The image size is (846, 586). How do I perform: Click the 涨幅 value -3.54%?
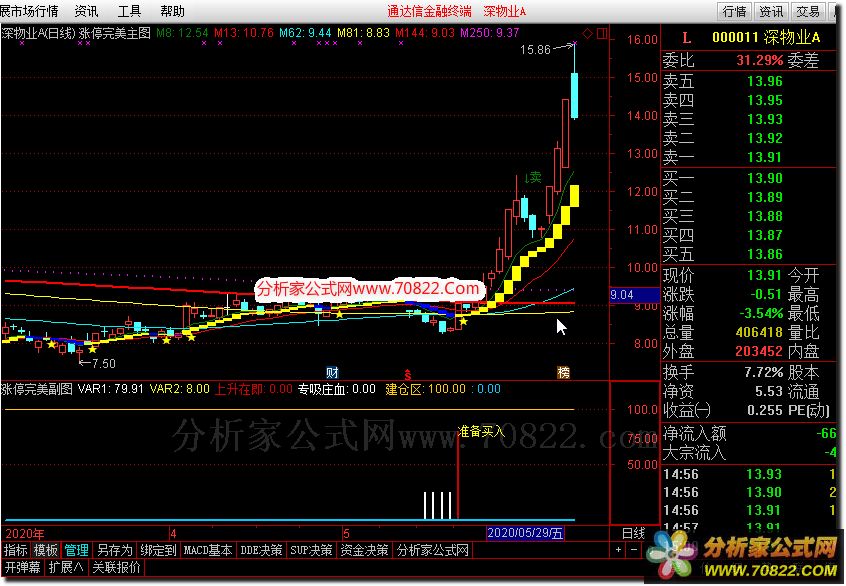point(761,314)
